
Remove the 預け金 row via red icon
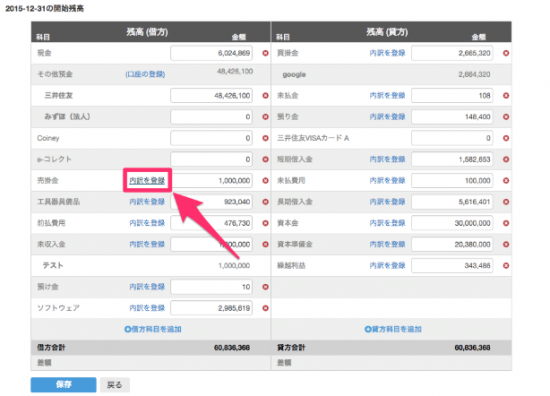[x=266, y=287]
